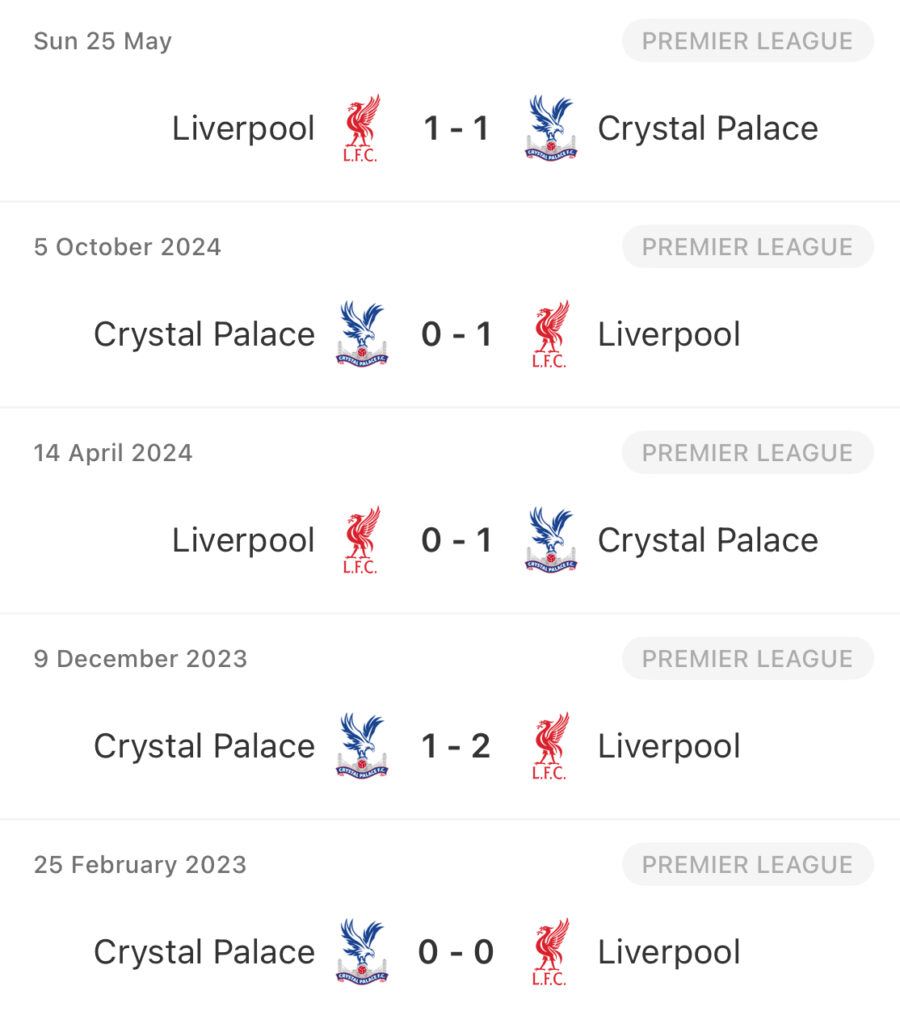Screen dimensions: 900x1024
Task: Click Crystal Palace name in 5 October 2024 match
Action: tap(204, 335)
